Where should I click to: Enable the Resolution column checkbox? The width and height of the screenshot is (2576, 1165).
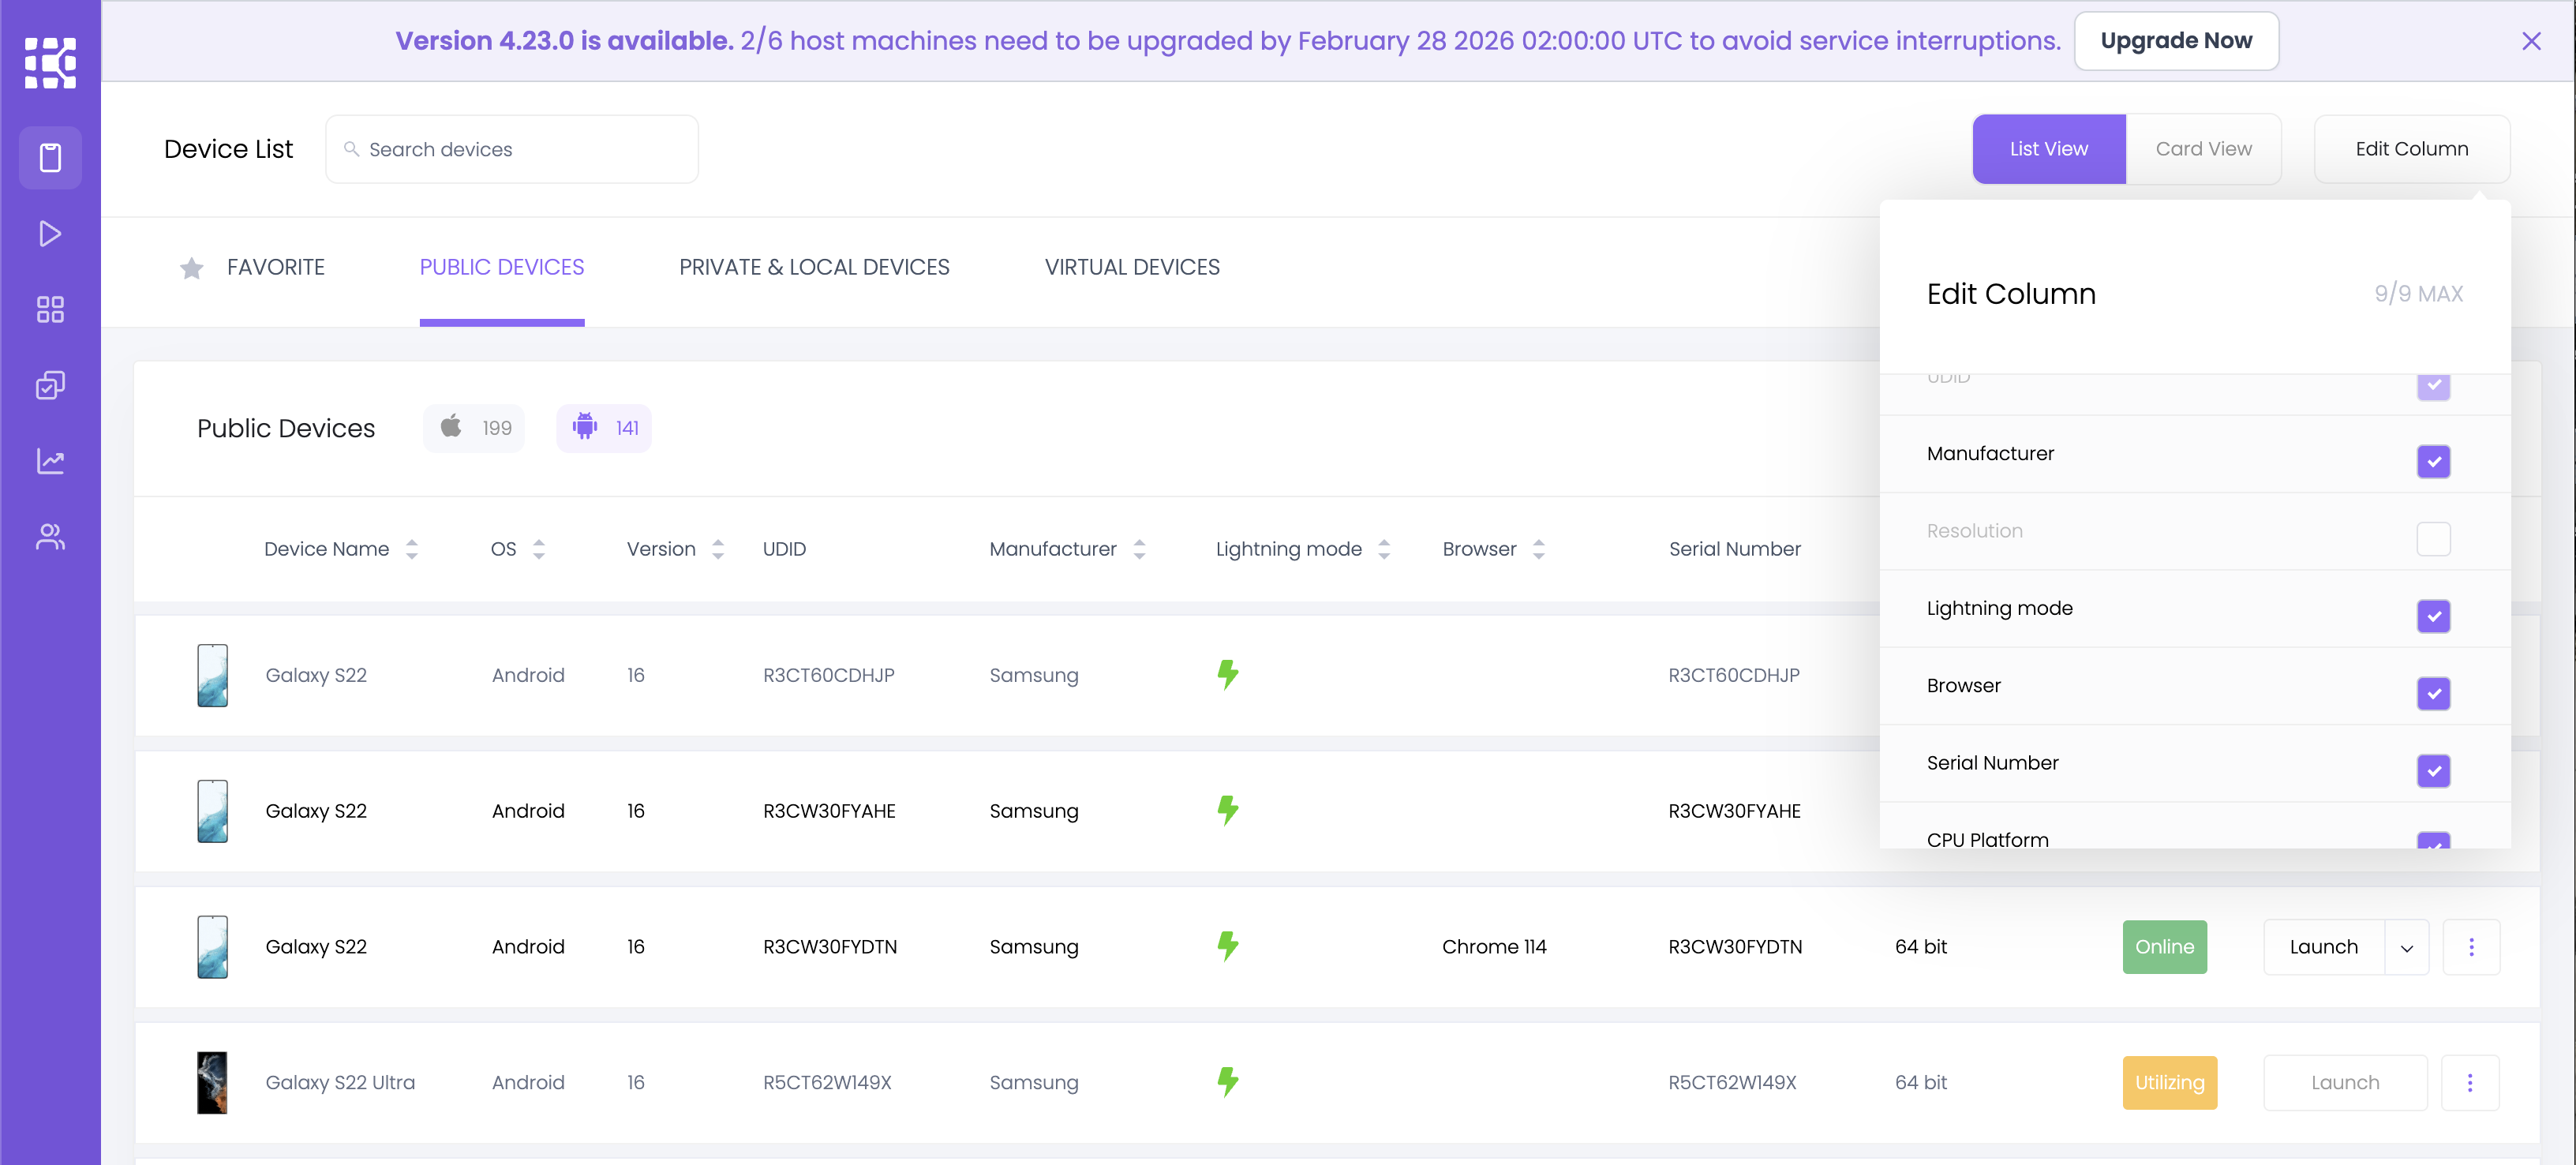[2432, 539]
